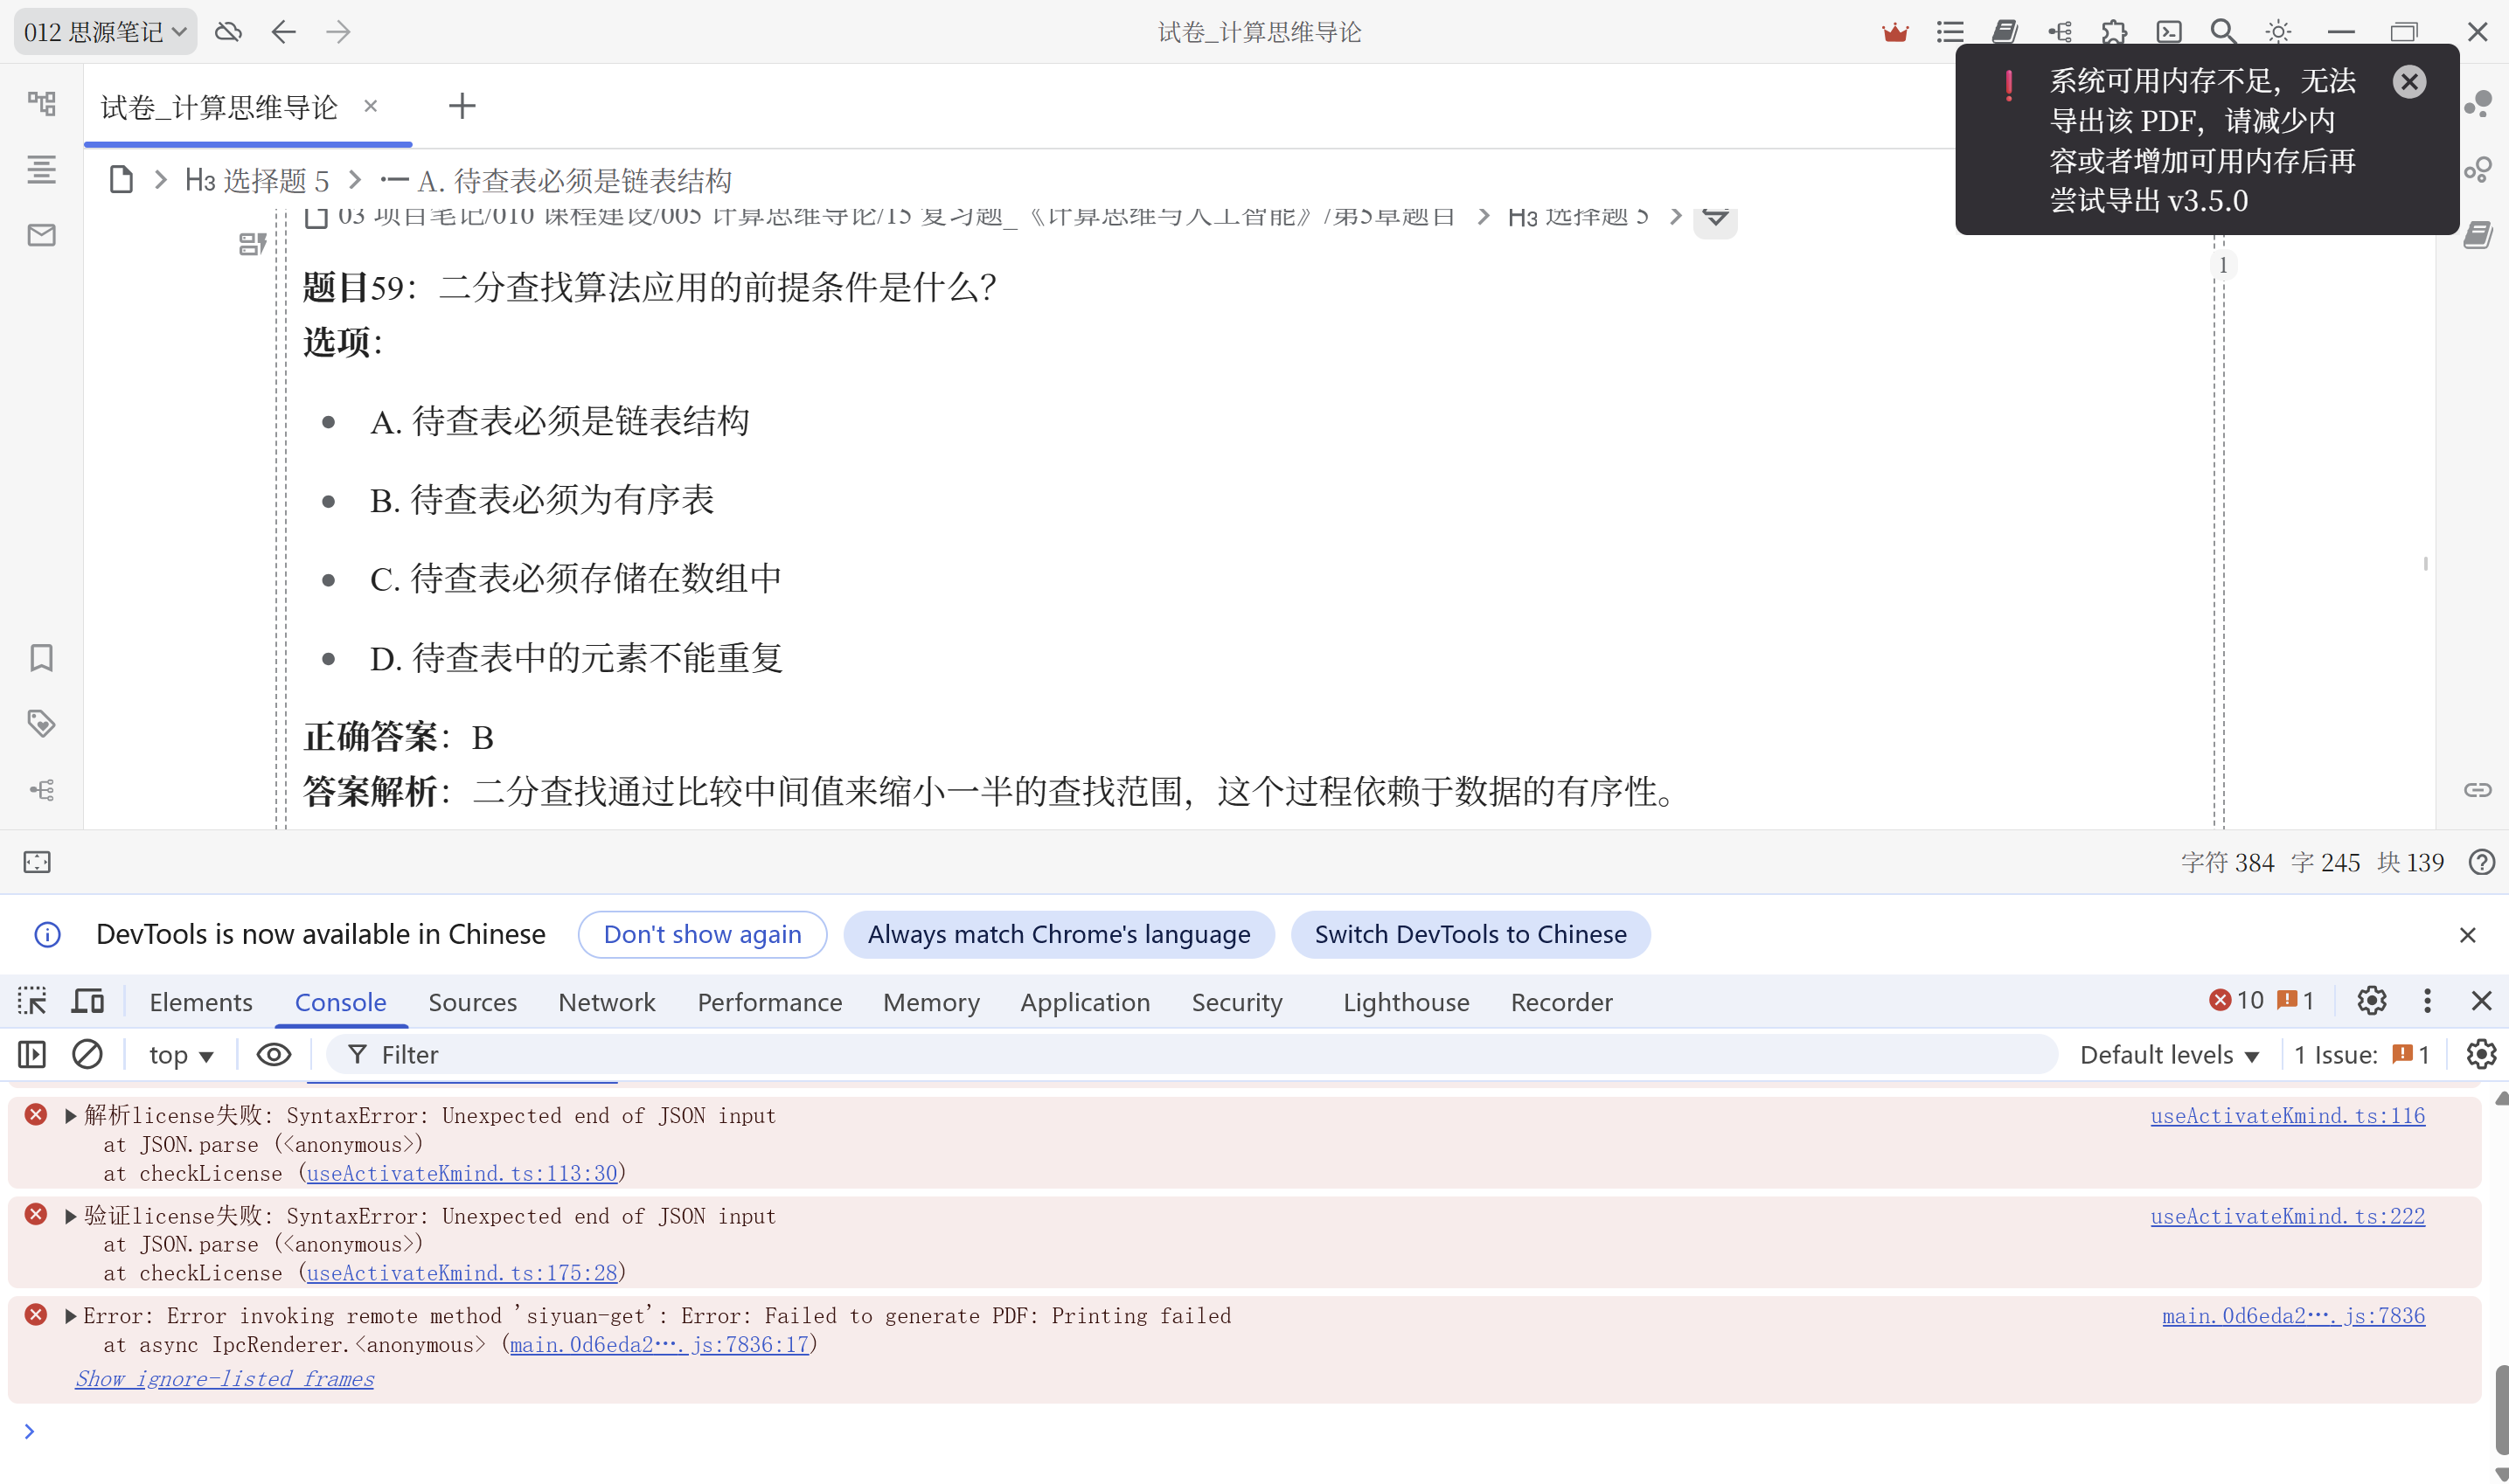Screen dimensions: 2509x1484
Task: Toggle live expression eye icon
Action: point(273,1054)
